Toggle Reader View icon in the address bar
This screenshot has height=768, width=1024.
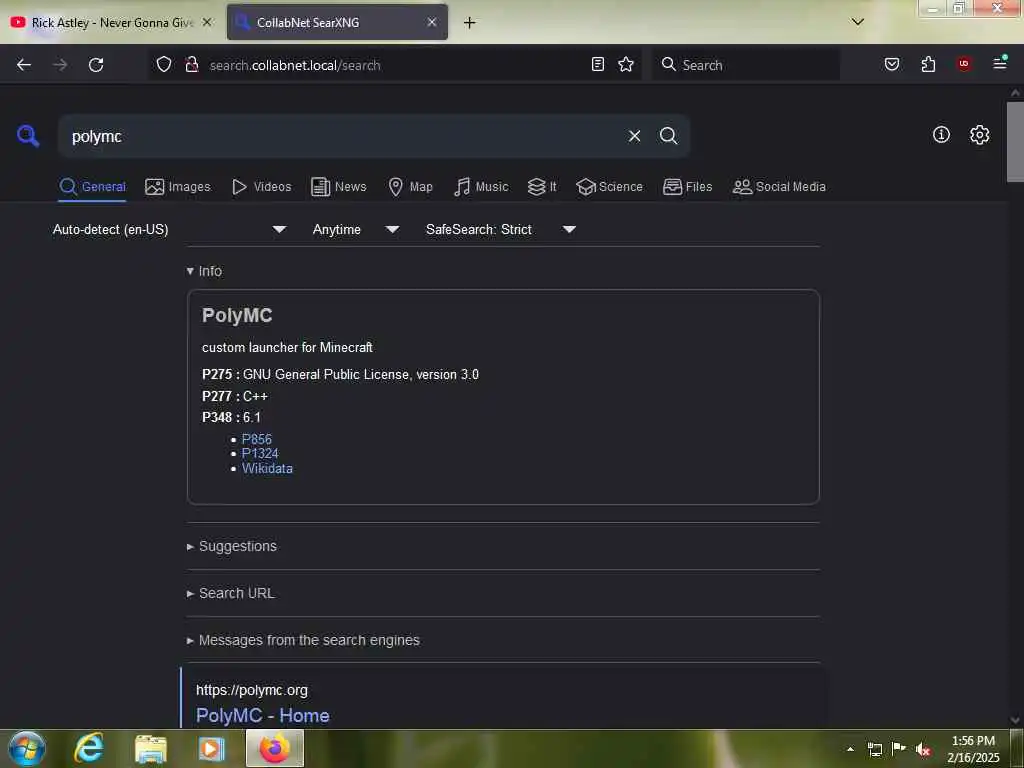pyautogui.click(x=598, y=64)
